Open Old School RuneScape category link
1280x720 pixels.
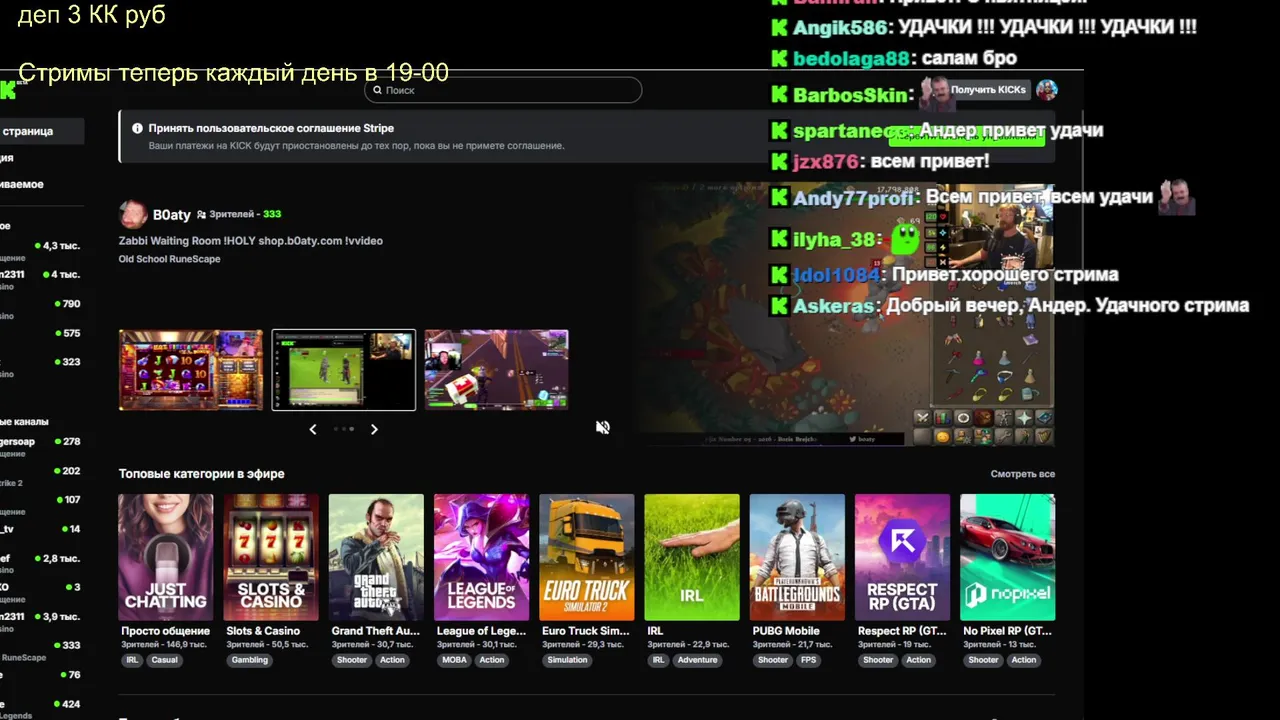click(x=169, y=259)
